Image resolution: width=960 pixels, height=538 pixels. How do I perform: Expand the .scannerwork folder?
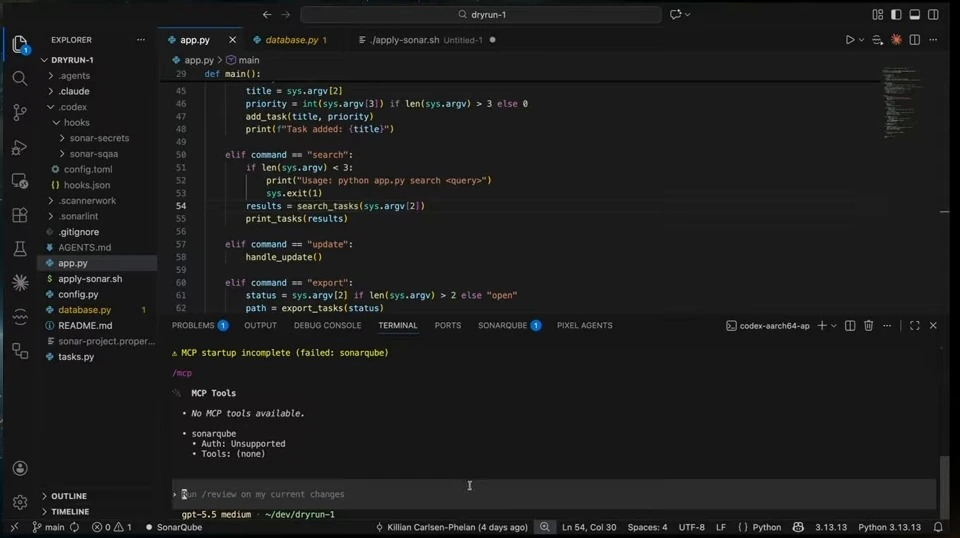click(87, 201)
